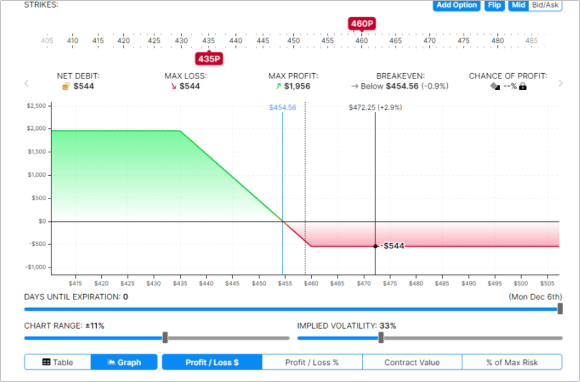
Task: Select the % of Max Risk tab
Action: pyautogui.click(x=512, y=362)
